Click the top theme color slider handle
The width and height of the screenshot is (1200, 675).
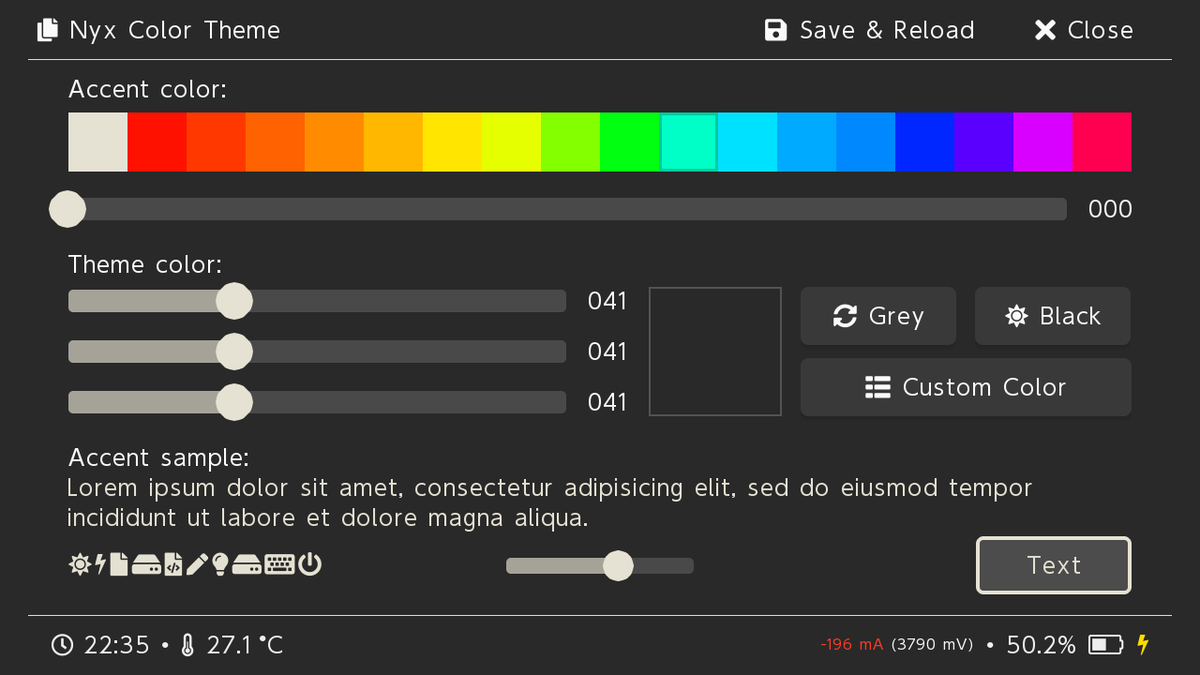coord(234,300)
